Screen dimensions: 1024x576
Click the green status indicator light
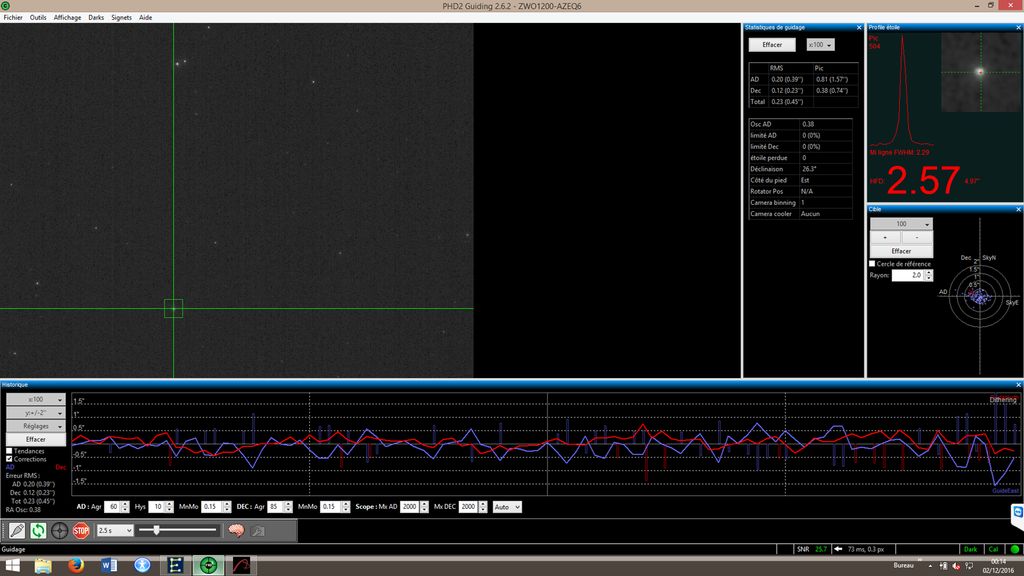pos(1015,549)
